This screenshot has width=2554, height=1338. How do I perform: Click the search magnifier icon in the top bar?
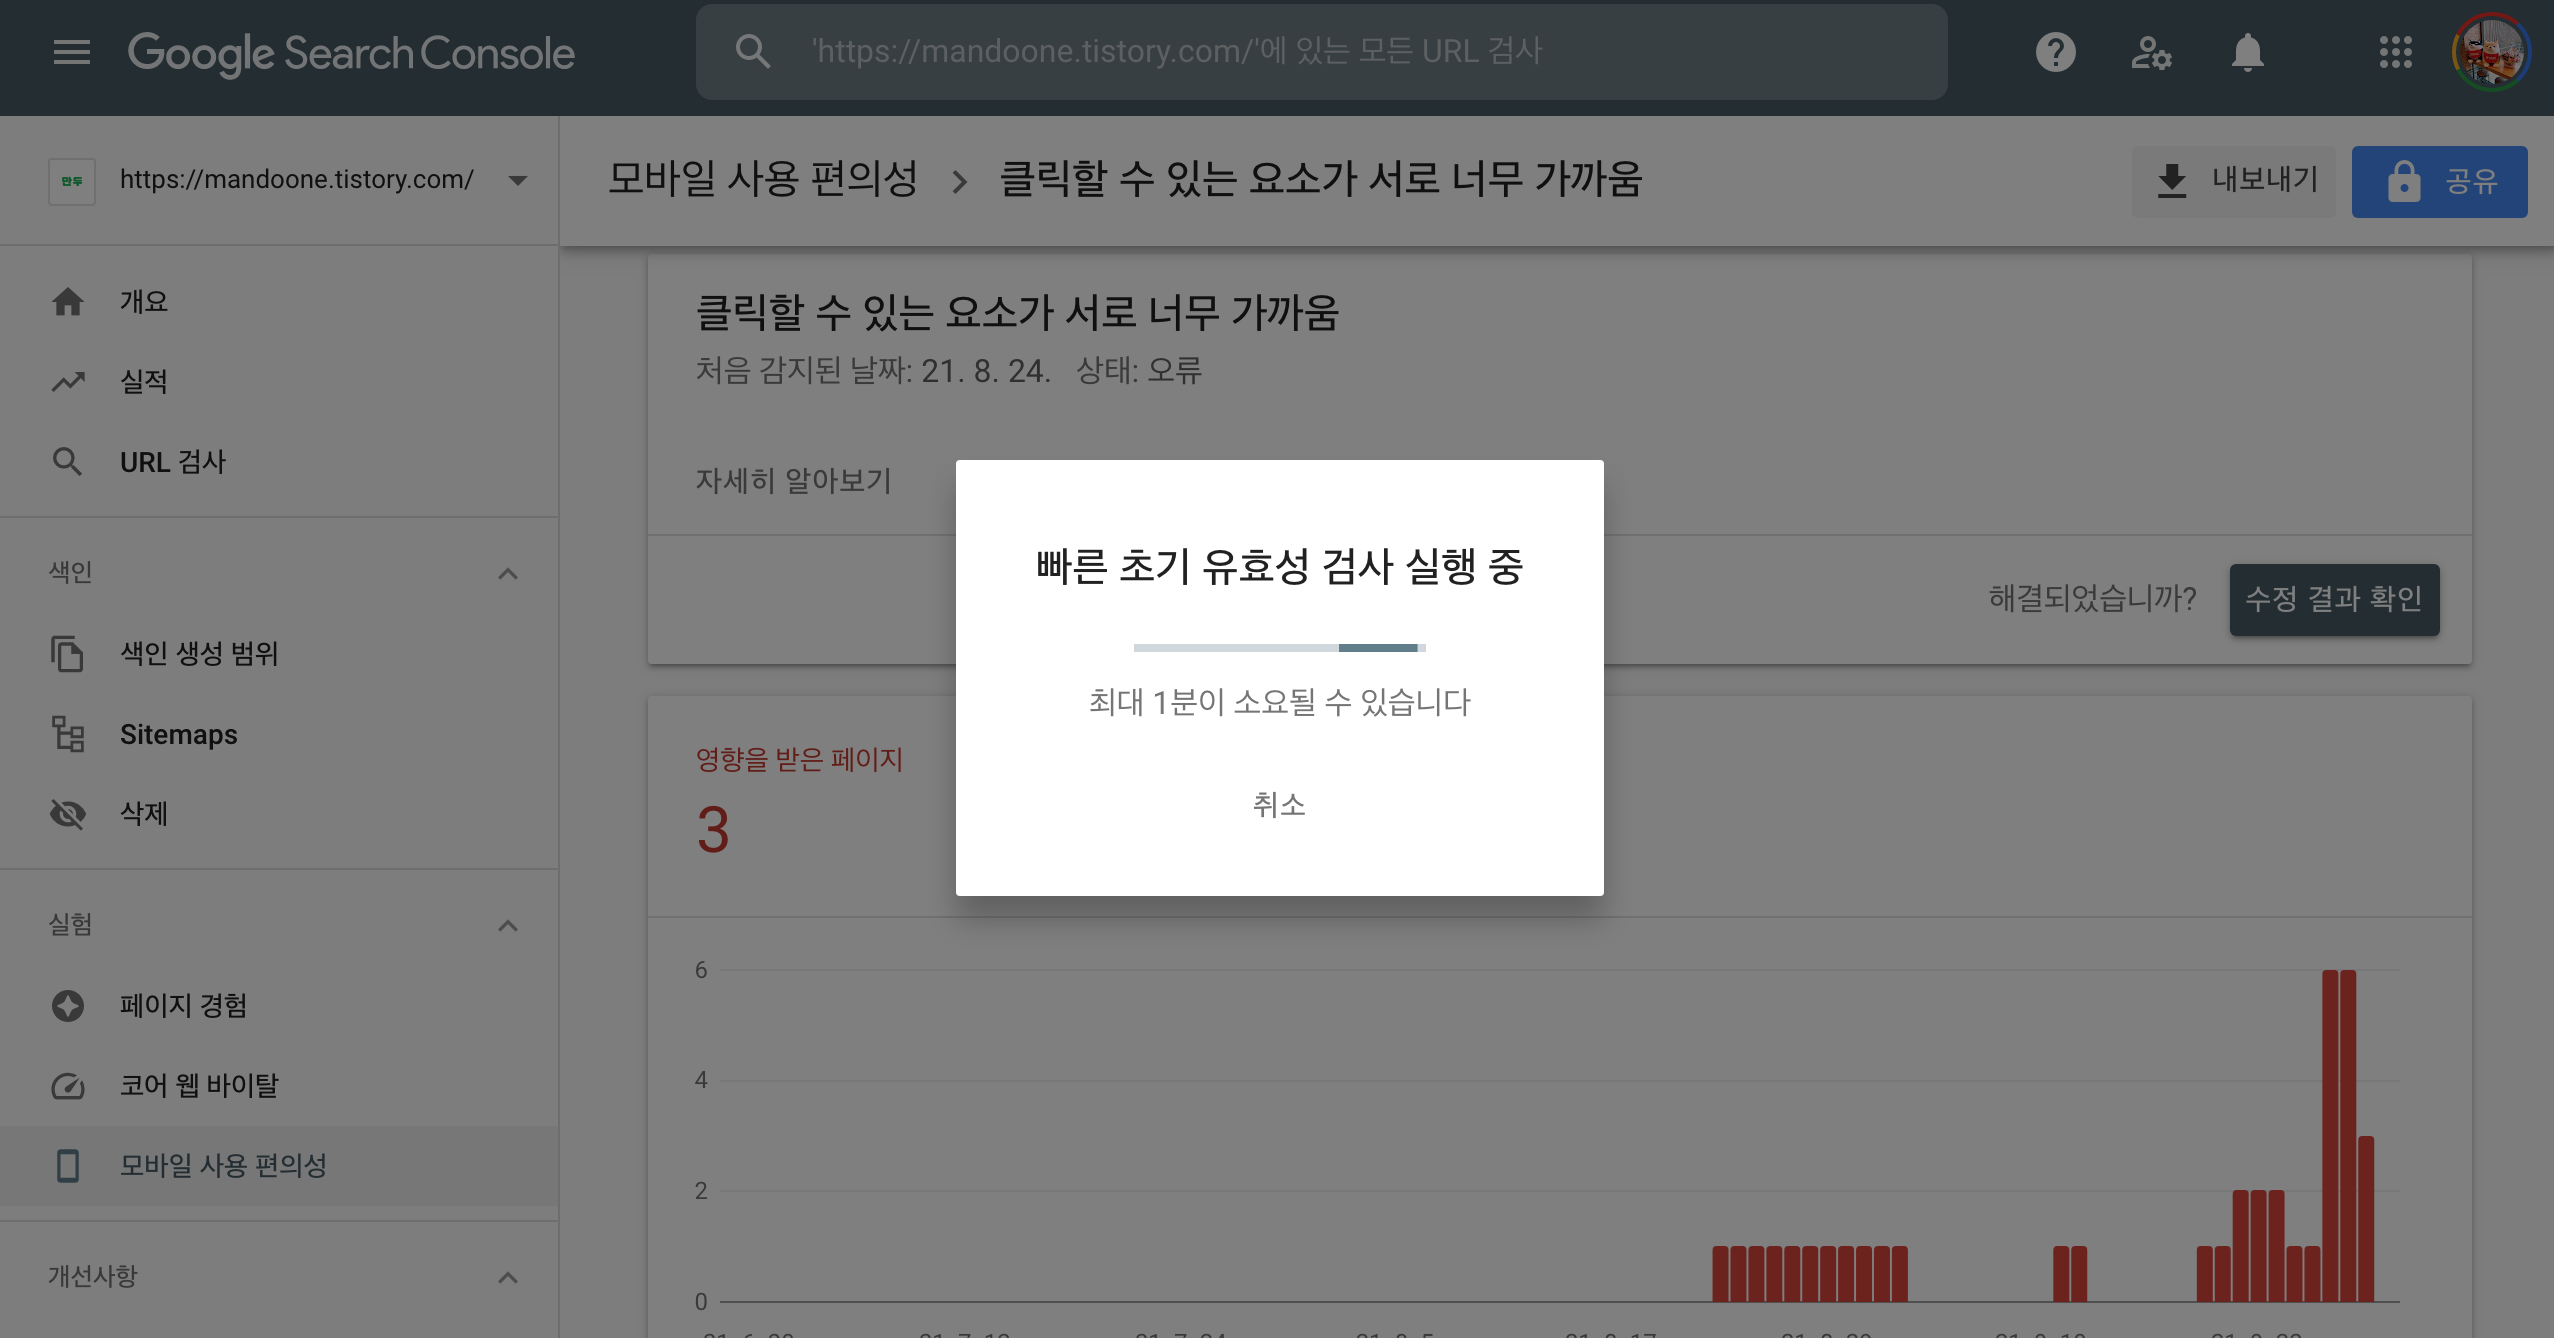tap(752, 51)
